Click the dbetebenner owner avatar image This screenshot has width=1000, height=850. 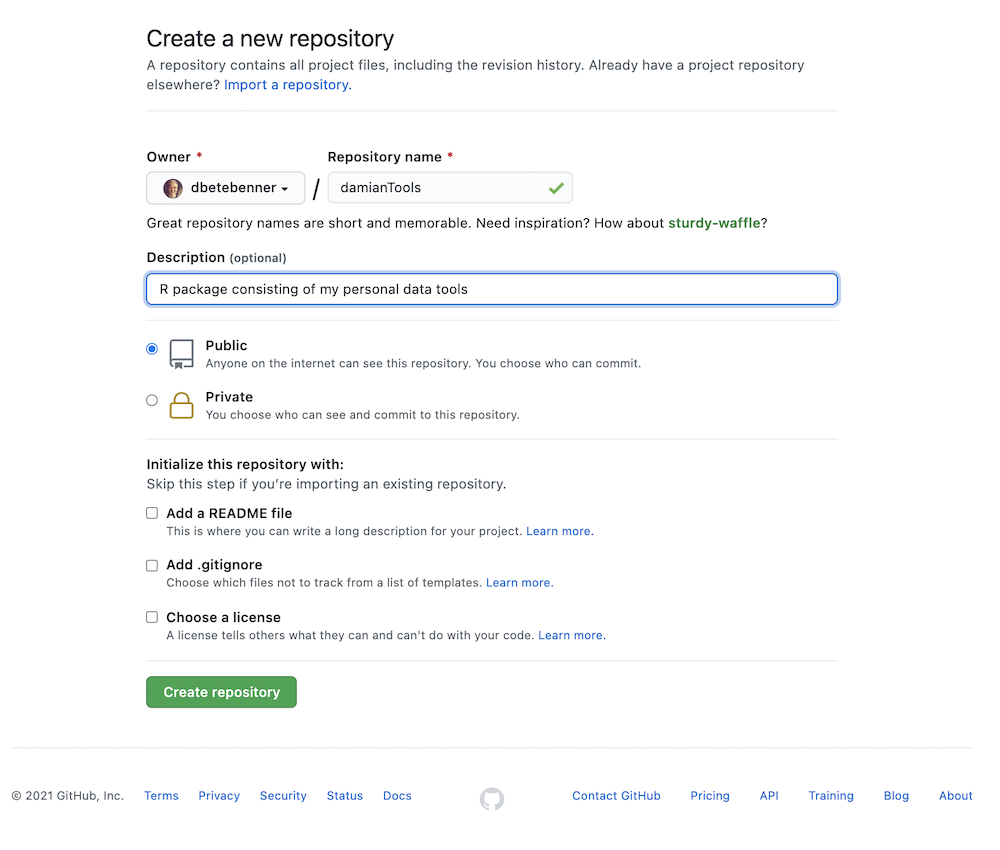tap(173, 188)
